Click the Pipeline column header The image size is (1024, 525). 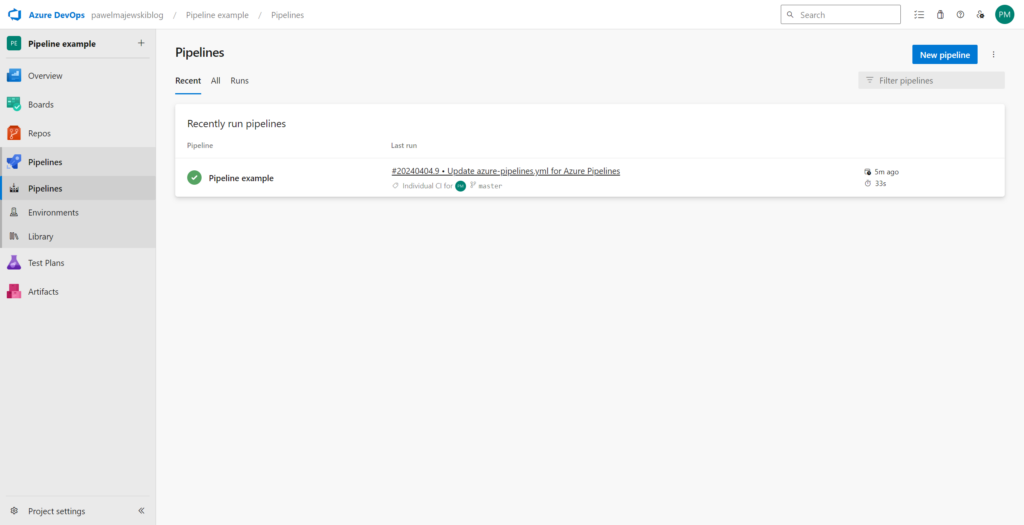200,146
